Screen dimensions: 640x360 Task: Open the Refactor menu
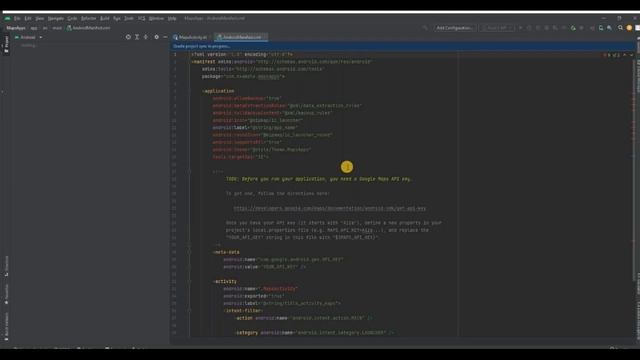point(89,18)
